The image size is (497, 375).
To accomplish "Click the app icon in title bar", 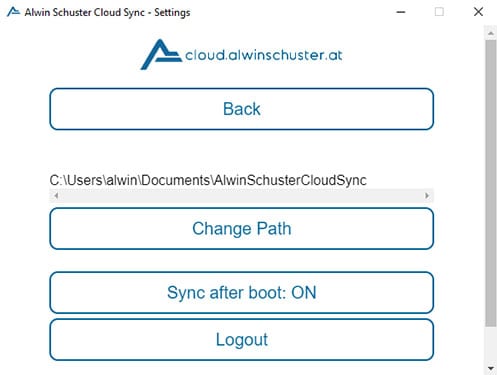I will [13, 12].
